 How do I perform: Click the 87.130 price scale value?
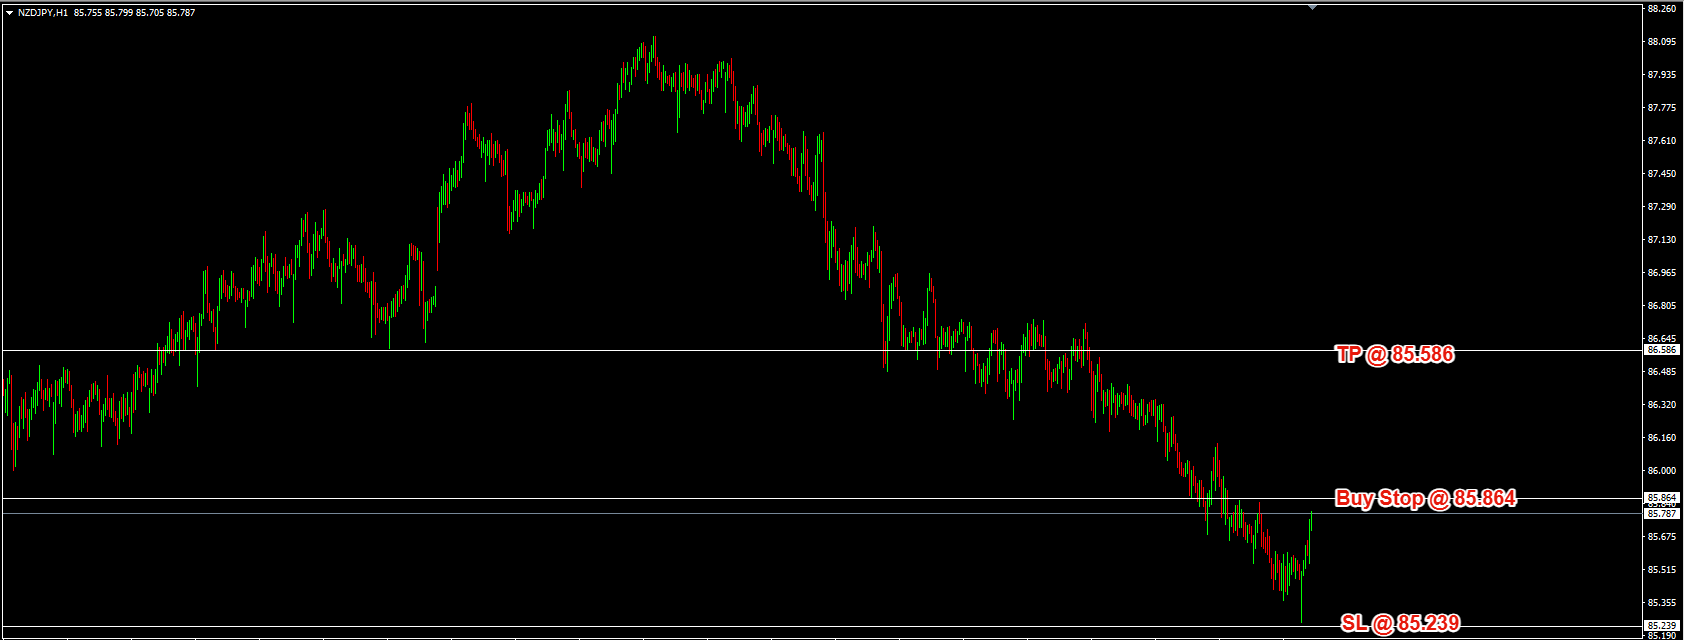coord(1661,240)
